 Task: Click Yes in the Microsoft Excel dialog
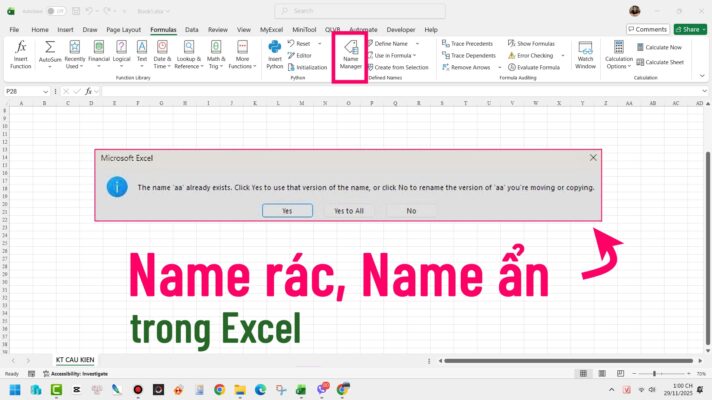[287, 211]
